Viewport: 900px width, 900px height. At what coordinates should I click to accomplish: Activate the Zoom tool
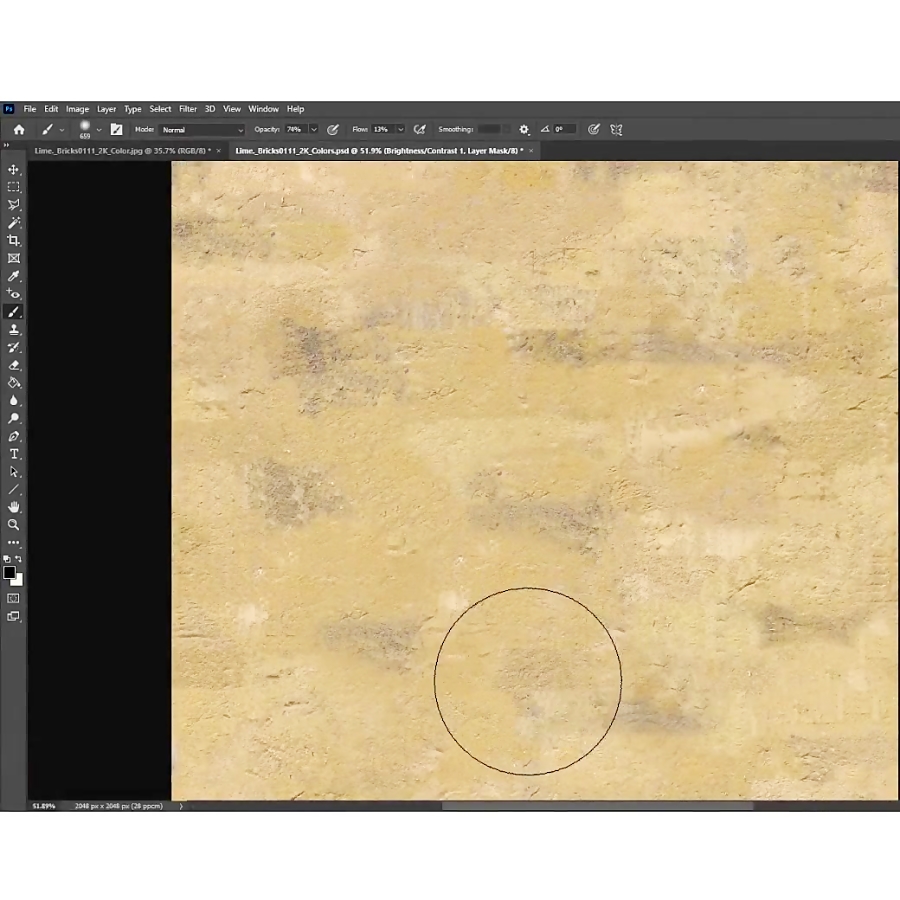click(x=14, y=524)
